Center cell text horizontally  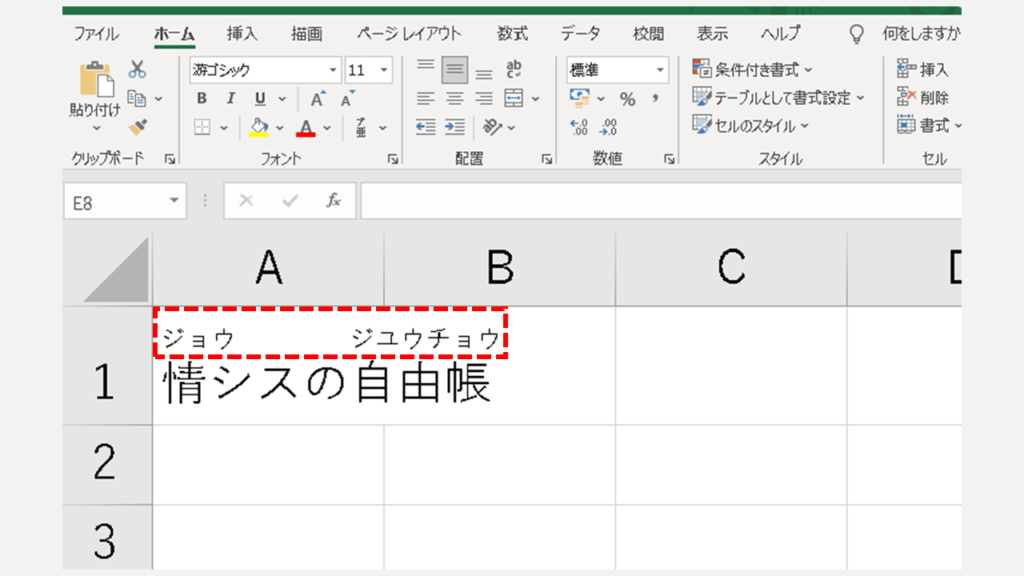pyautogui.click(x=455, y=99)
